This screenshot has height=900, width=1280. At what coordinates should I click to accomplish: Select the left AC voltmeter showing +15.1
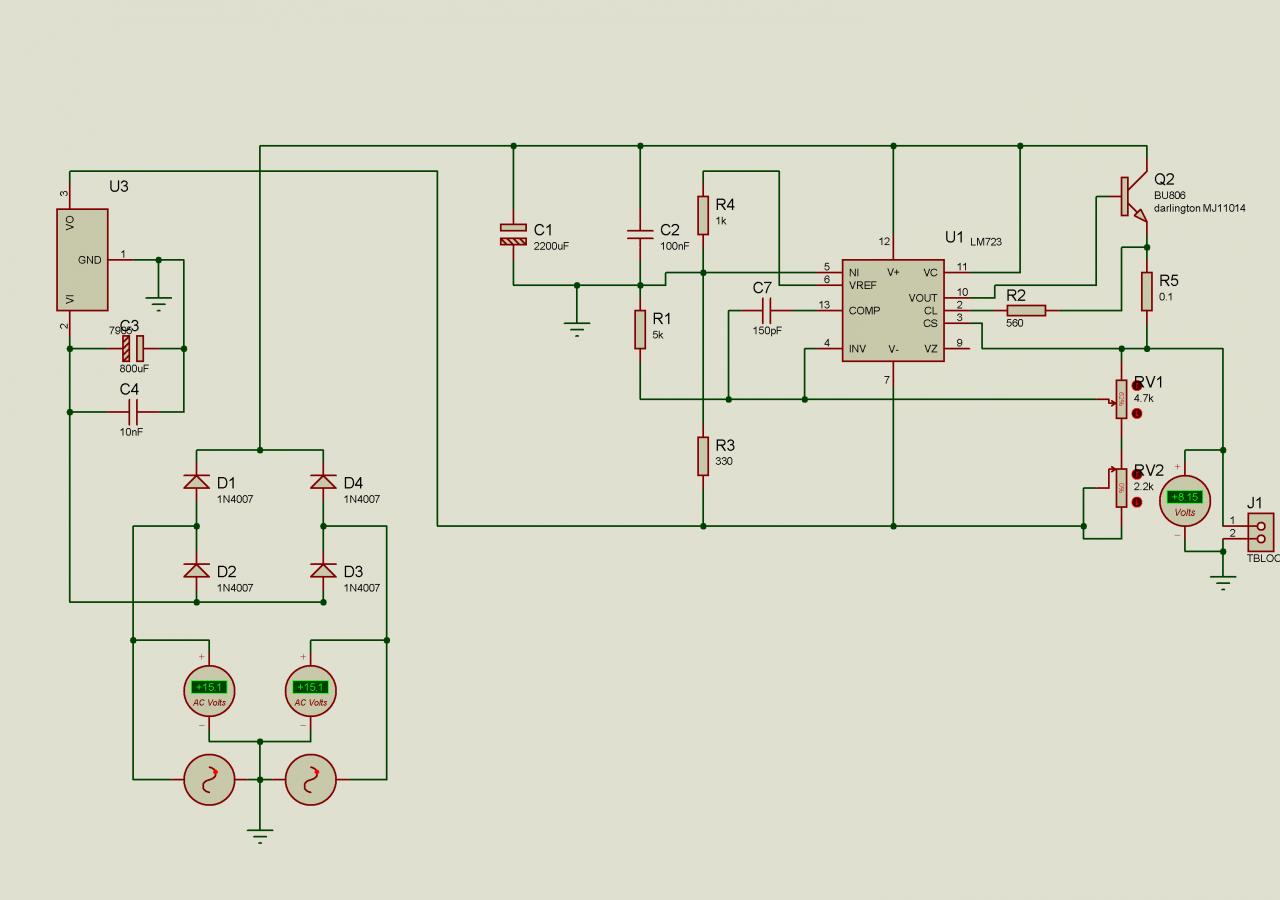[x=209, y=690]
